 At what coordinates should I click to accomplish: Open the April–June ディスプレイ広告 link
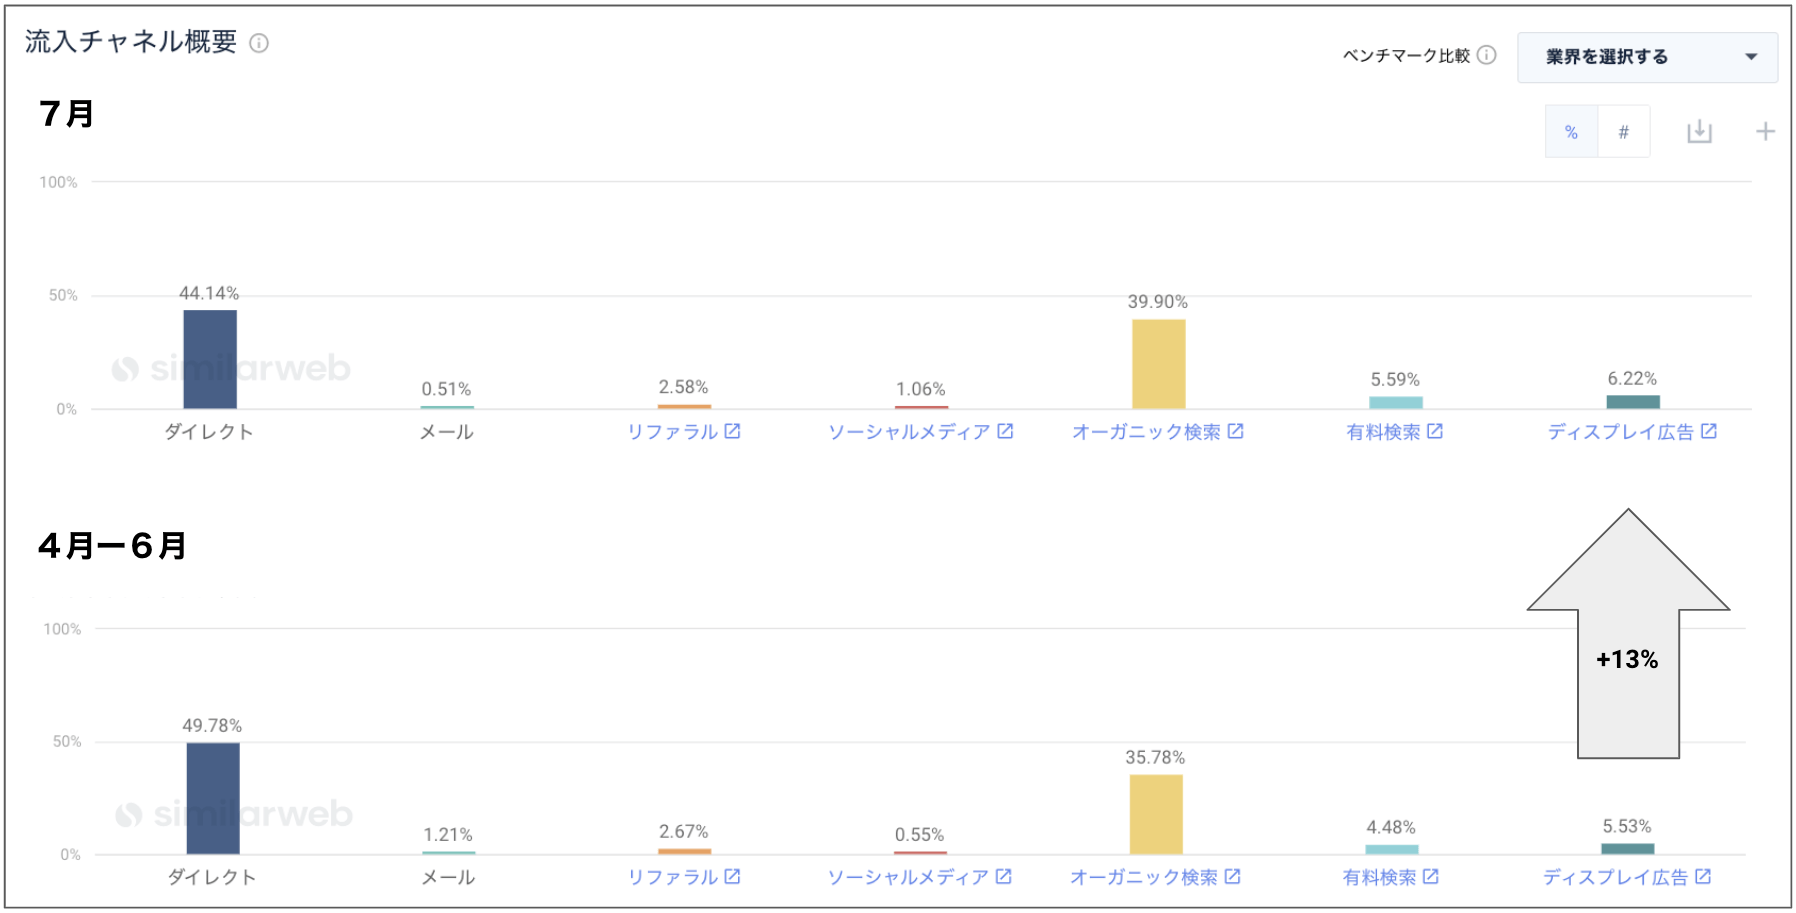[x=1615, y=877]
